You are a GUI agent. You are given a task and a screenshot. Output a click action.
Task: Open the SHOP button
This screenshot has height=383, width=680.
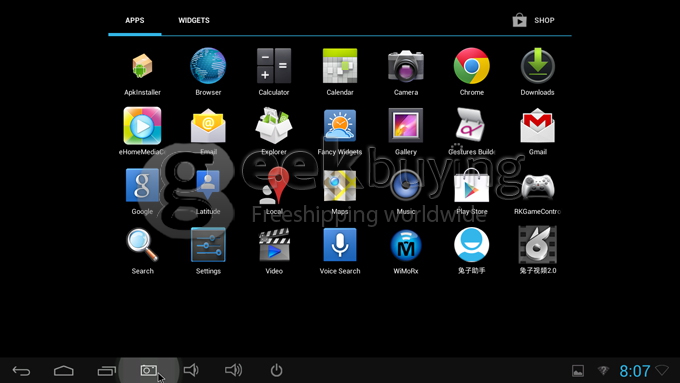coord(533,20)
